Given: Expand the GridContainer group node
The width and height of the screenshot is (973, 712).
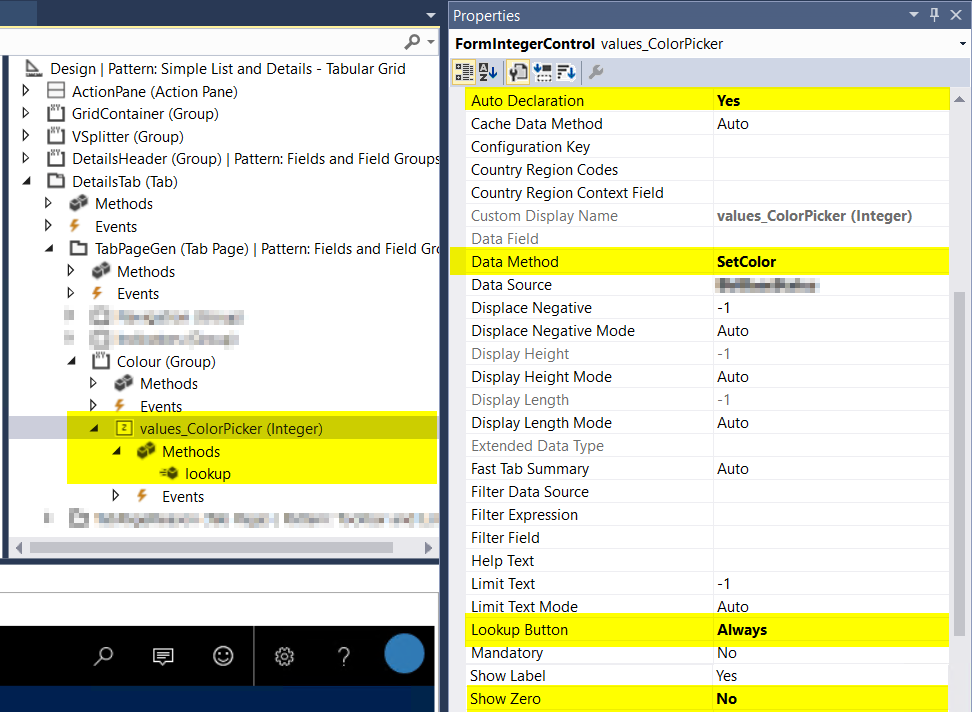Looking at the screenshot, I should tap(25, 113).
